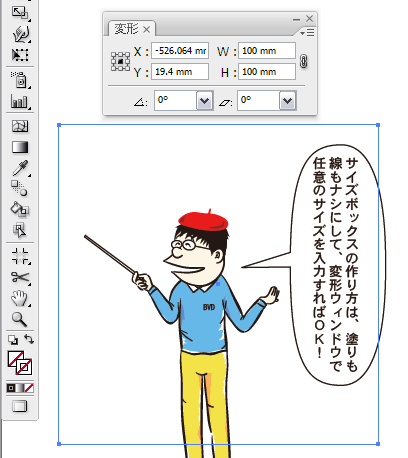Open the 変形 panel options menu

pos(307,33)
